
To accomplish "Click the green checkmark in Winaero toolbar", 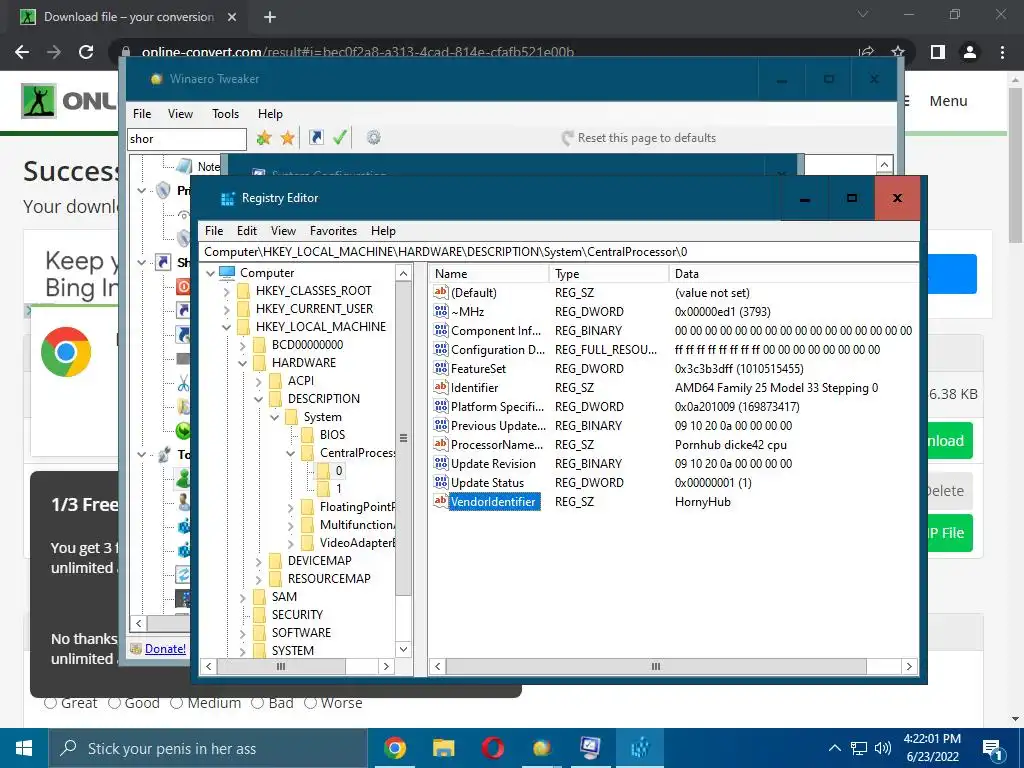I will [340, 137].
